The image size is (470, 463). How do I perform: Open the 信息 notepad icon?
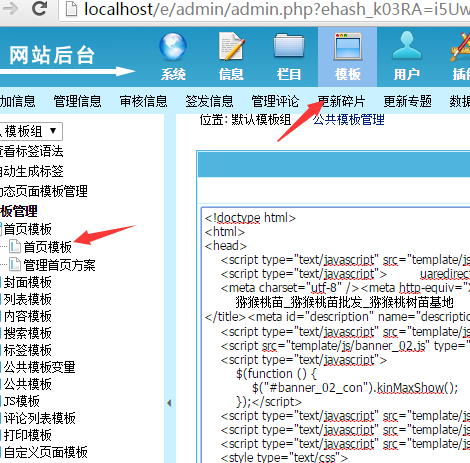coord(231,57)
